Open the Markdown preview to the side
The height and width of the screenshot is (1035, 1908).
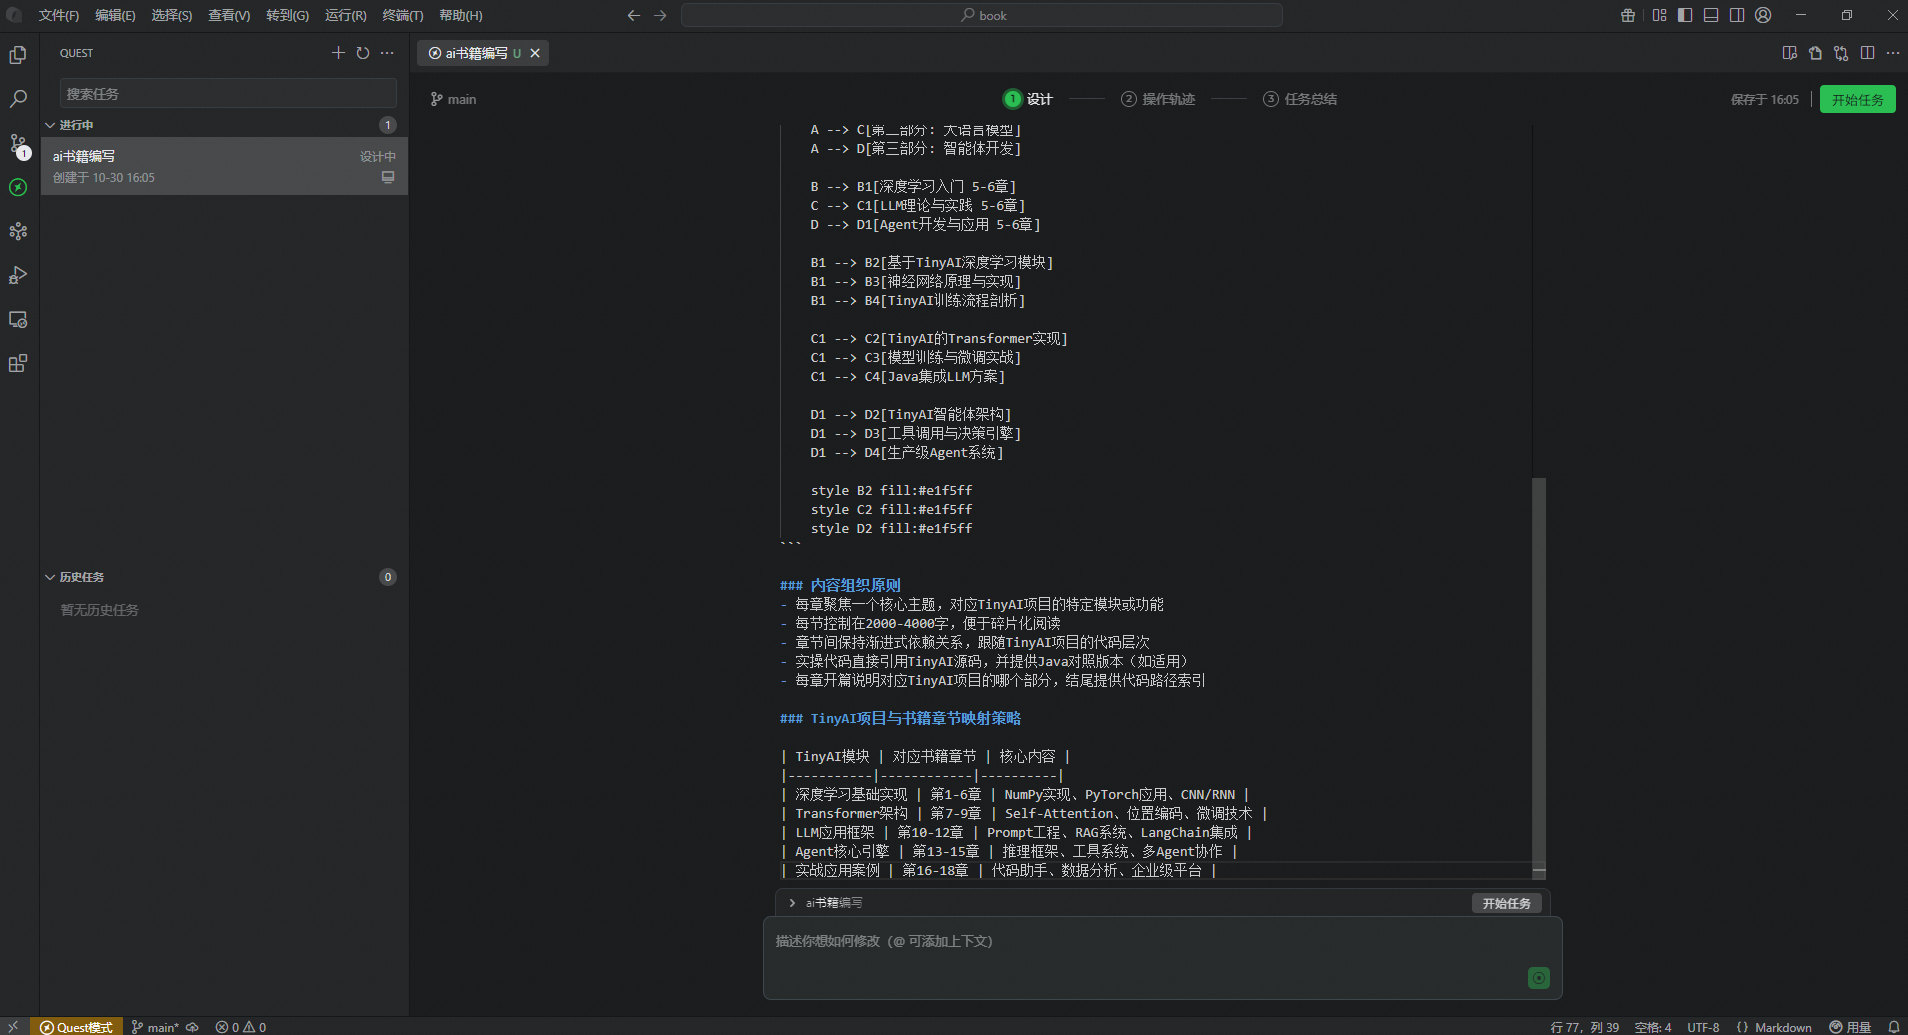[1789, 53]
